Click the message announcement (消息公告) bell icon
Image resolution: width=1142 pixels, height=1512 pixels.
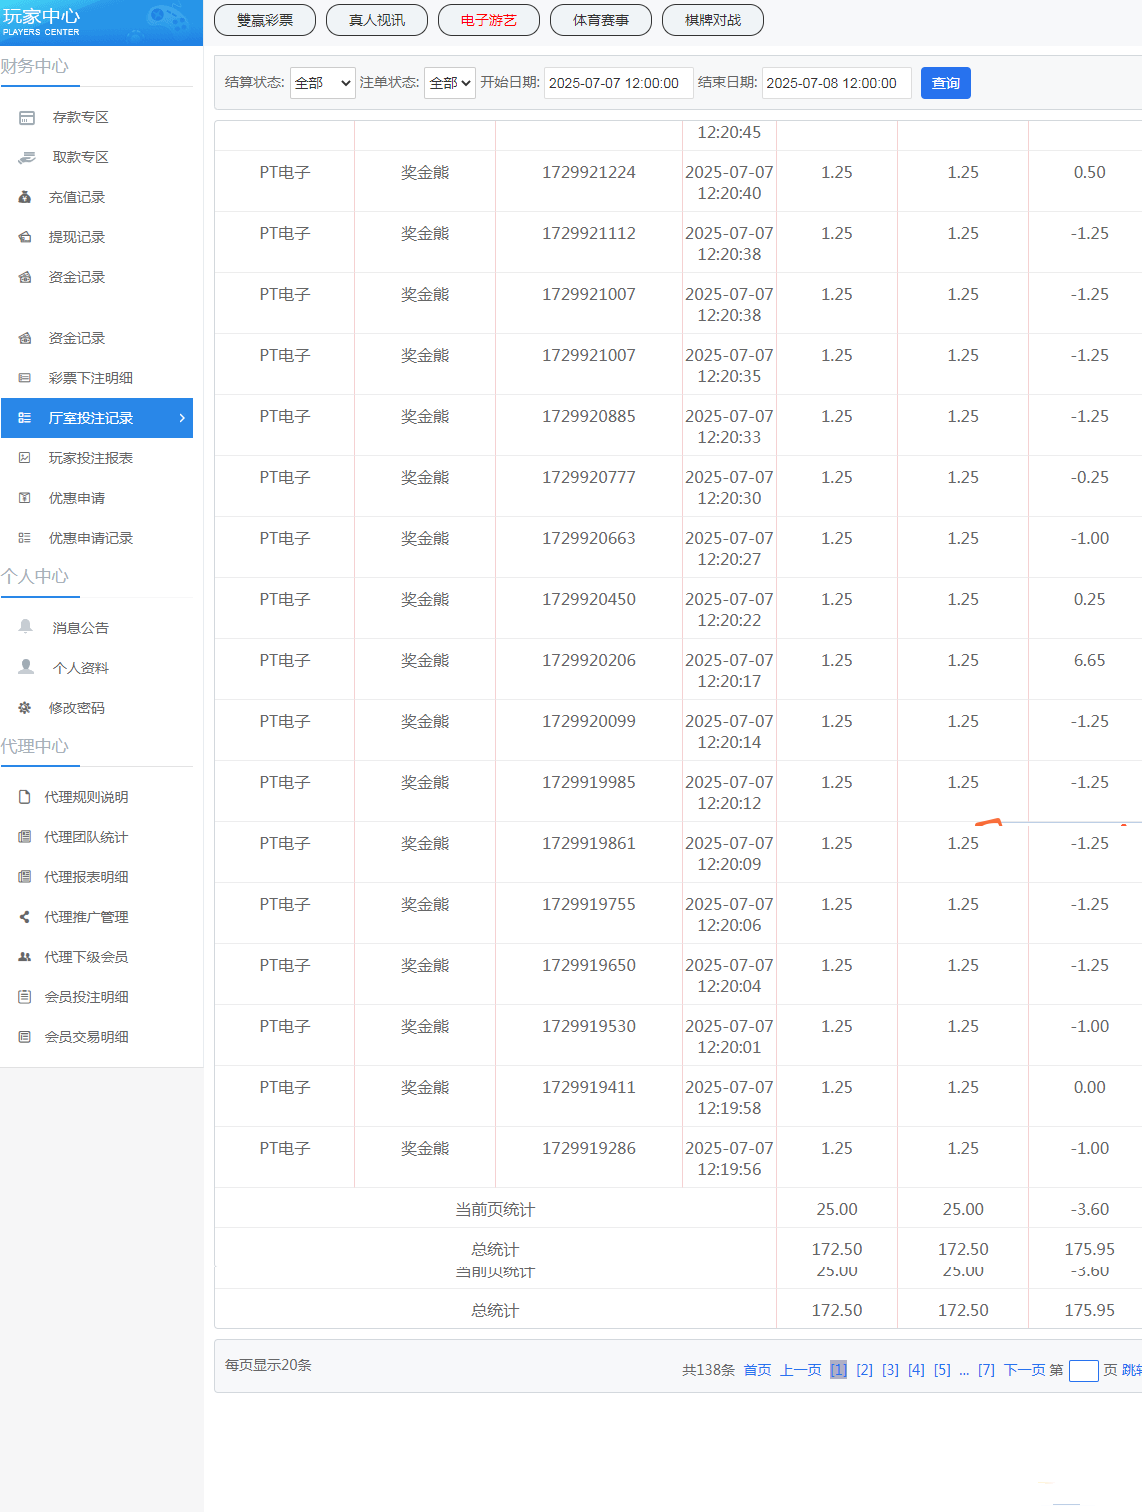click(x=26, y=627)
